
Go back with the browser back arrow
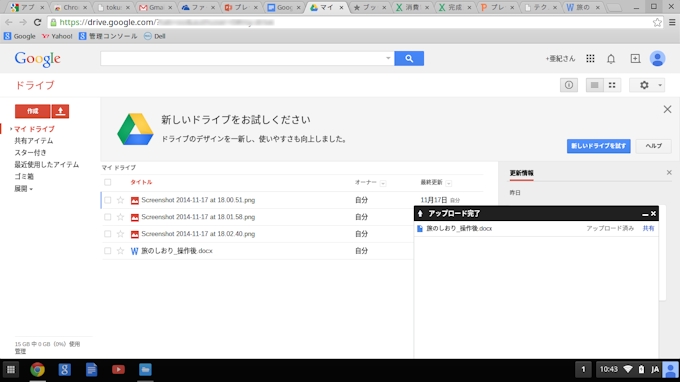click(x=9, y=22)
